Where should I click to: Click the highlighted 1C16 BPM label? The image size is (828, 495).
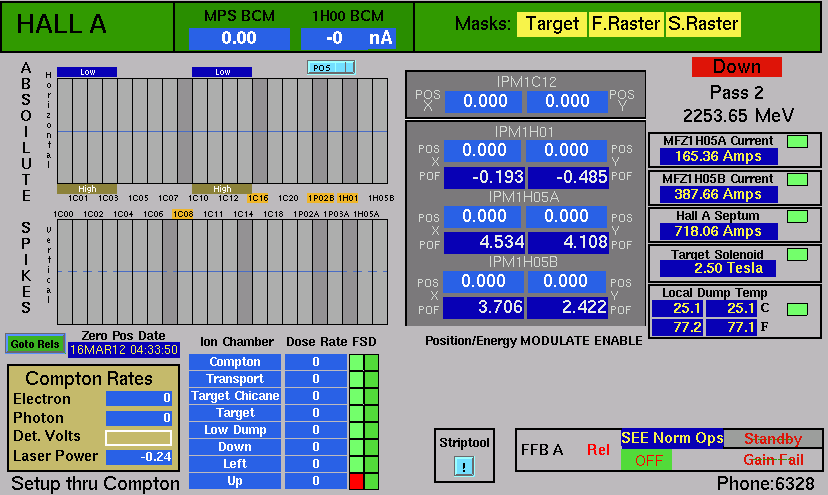tap(258, 198)
